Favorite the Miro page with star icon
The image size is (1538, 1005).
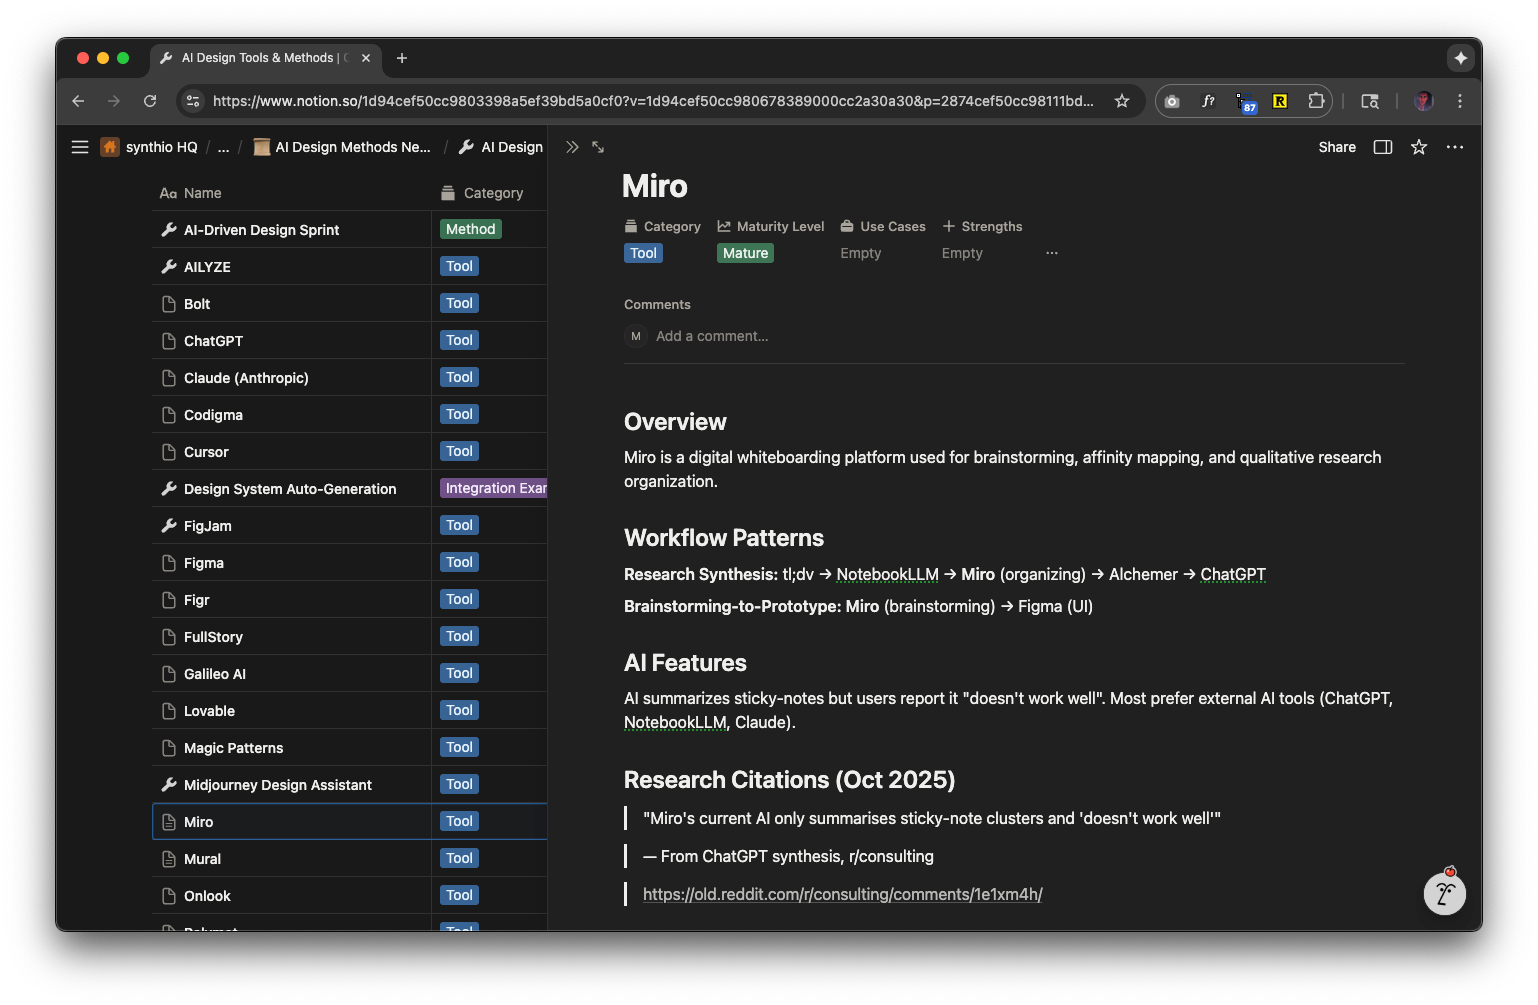click(1419, 147)
